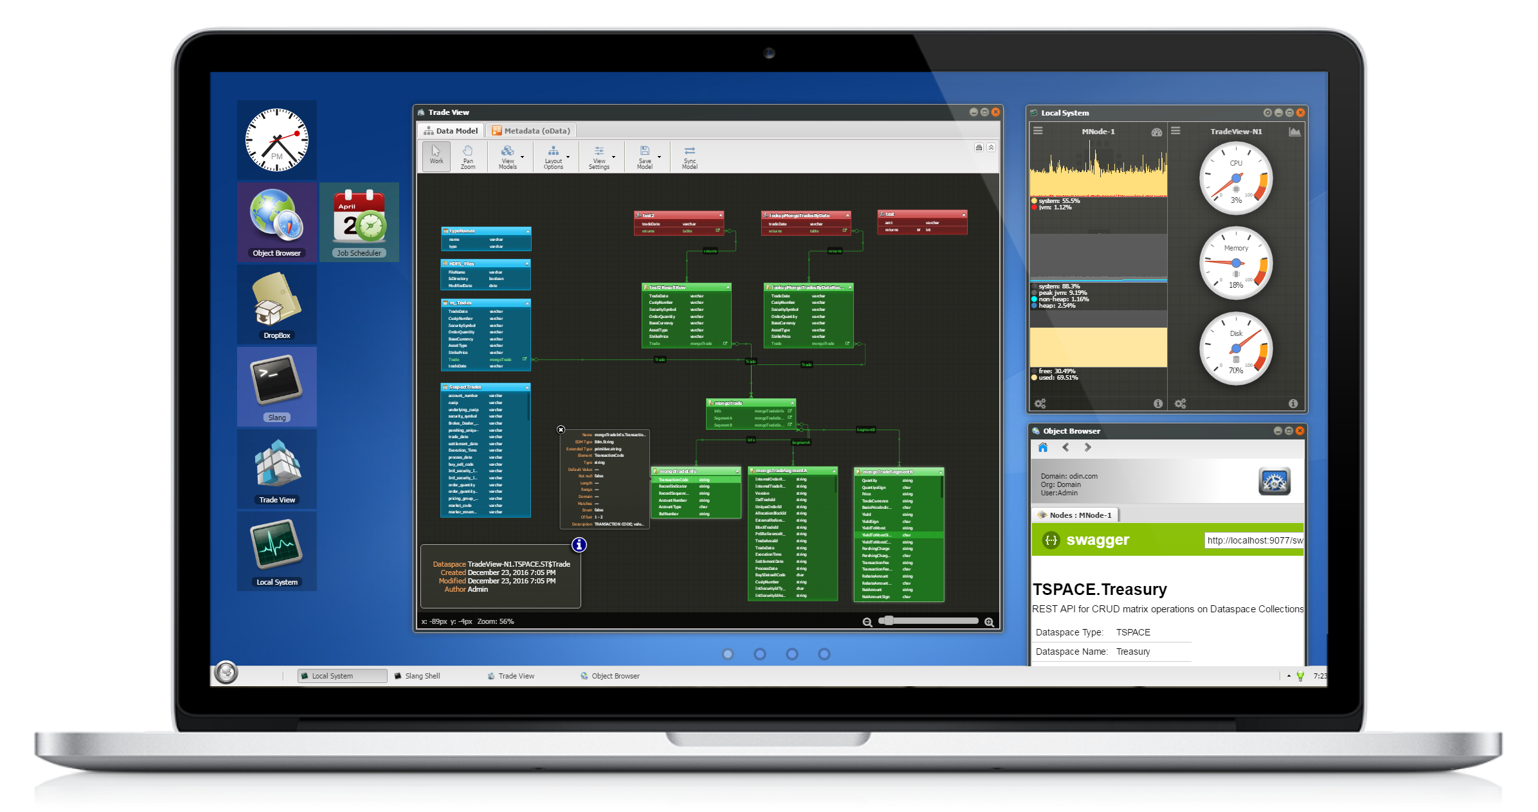Click the Sync Model toolbar icon
Viewport: 1538px width, 812px height.
coord(689,155)
